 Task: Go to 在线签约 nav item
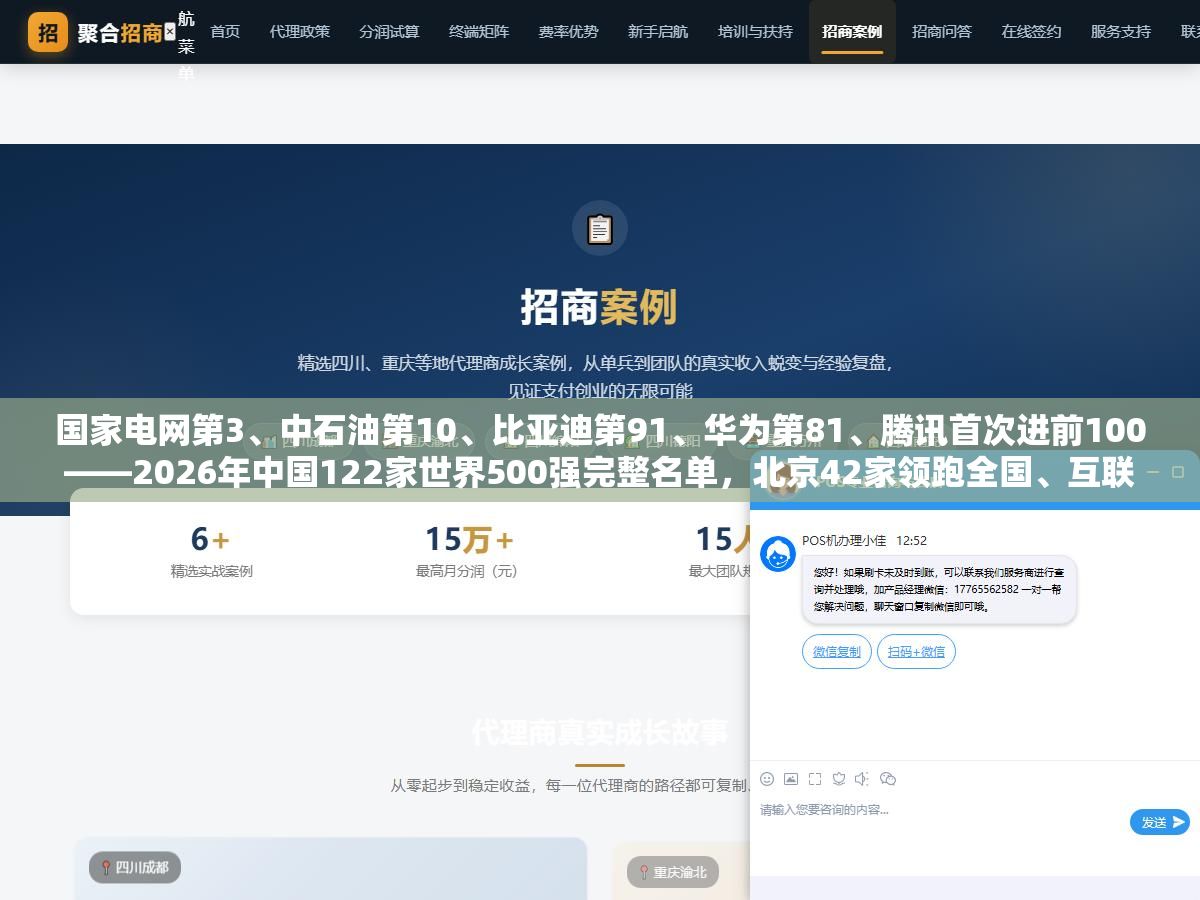coord(1031,32)
